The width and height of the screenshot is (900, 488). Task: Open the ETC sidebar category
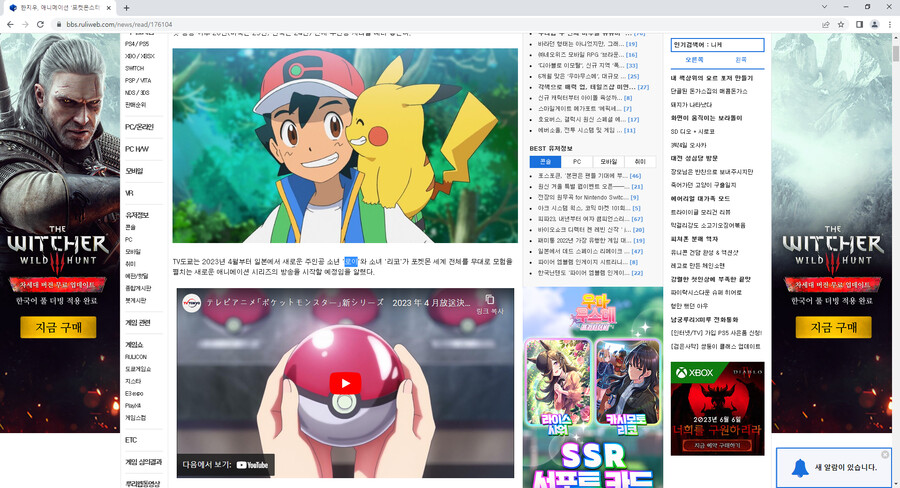point(131,440)
